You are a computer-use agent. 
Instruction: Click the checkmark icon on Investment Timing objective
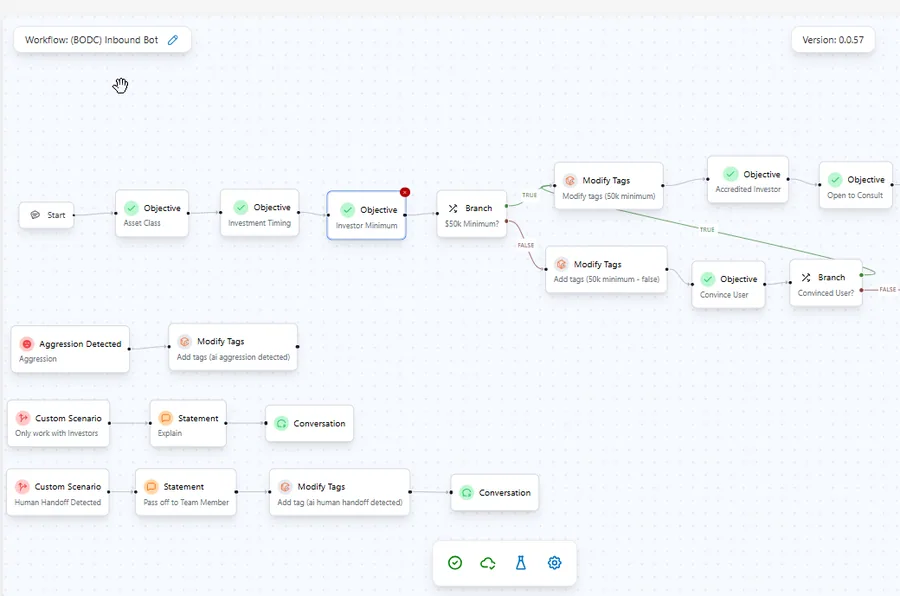(240, 207)
